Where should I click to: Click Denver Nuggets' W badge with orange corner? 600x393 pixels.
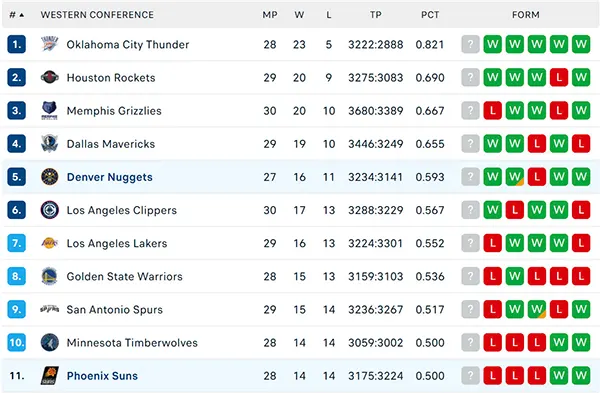pyautogui.click(x=515, y=177)
